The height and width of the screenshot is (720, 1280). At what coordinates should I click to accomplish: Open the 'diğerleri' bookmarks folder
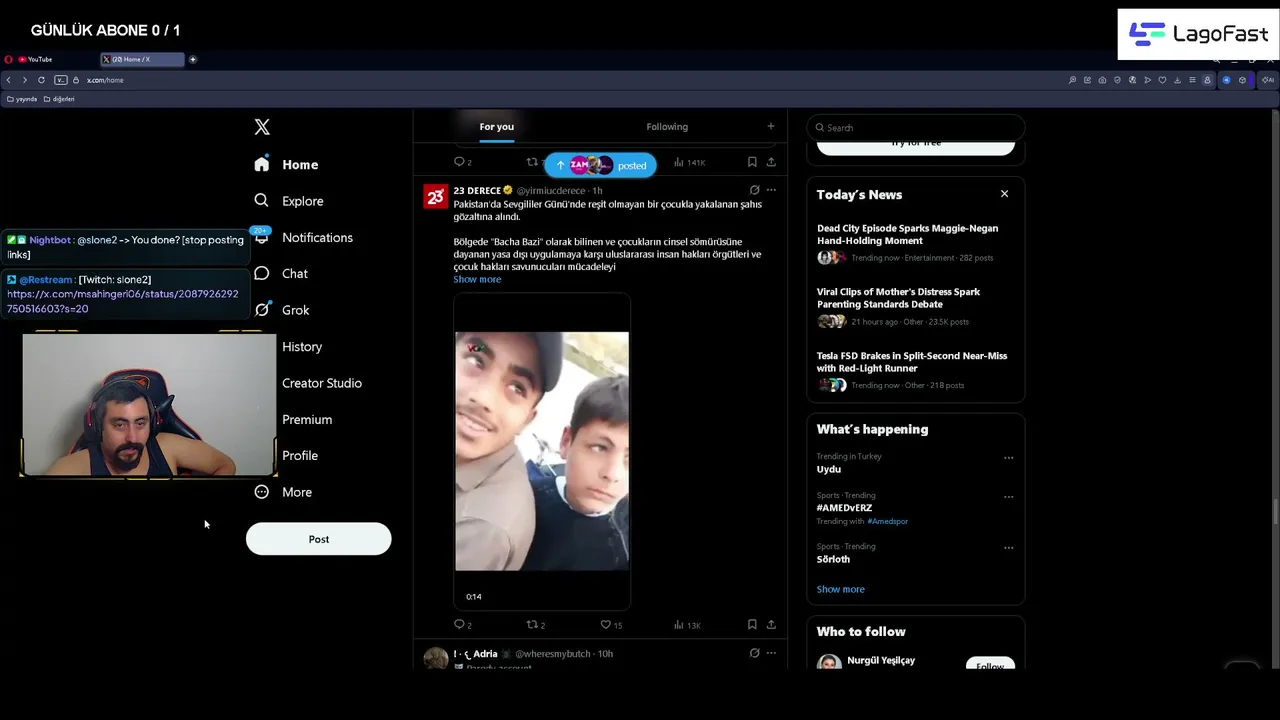59,99
